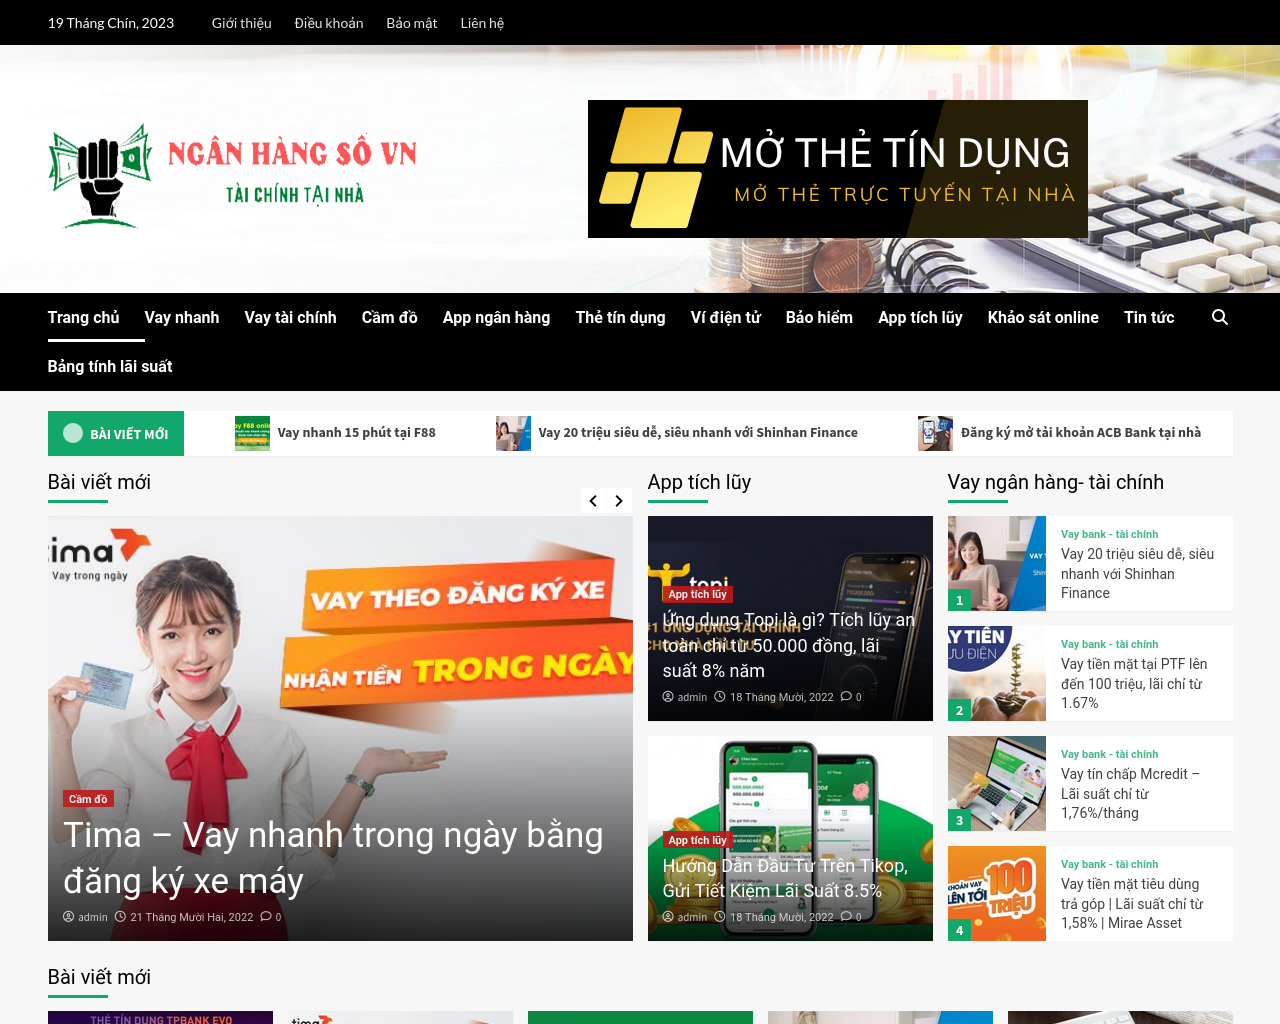
Task: Open Vay tiền mặt tại PTF sidebar article
Action: tap(1134, 683)
